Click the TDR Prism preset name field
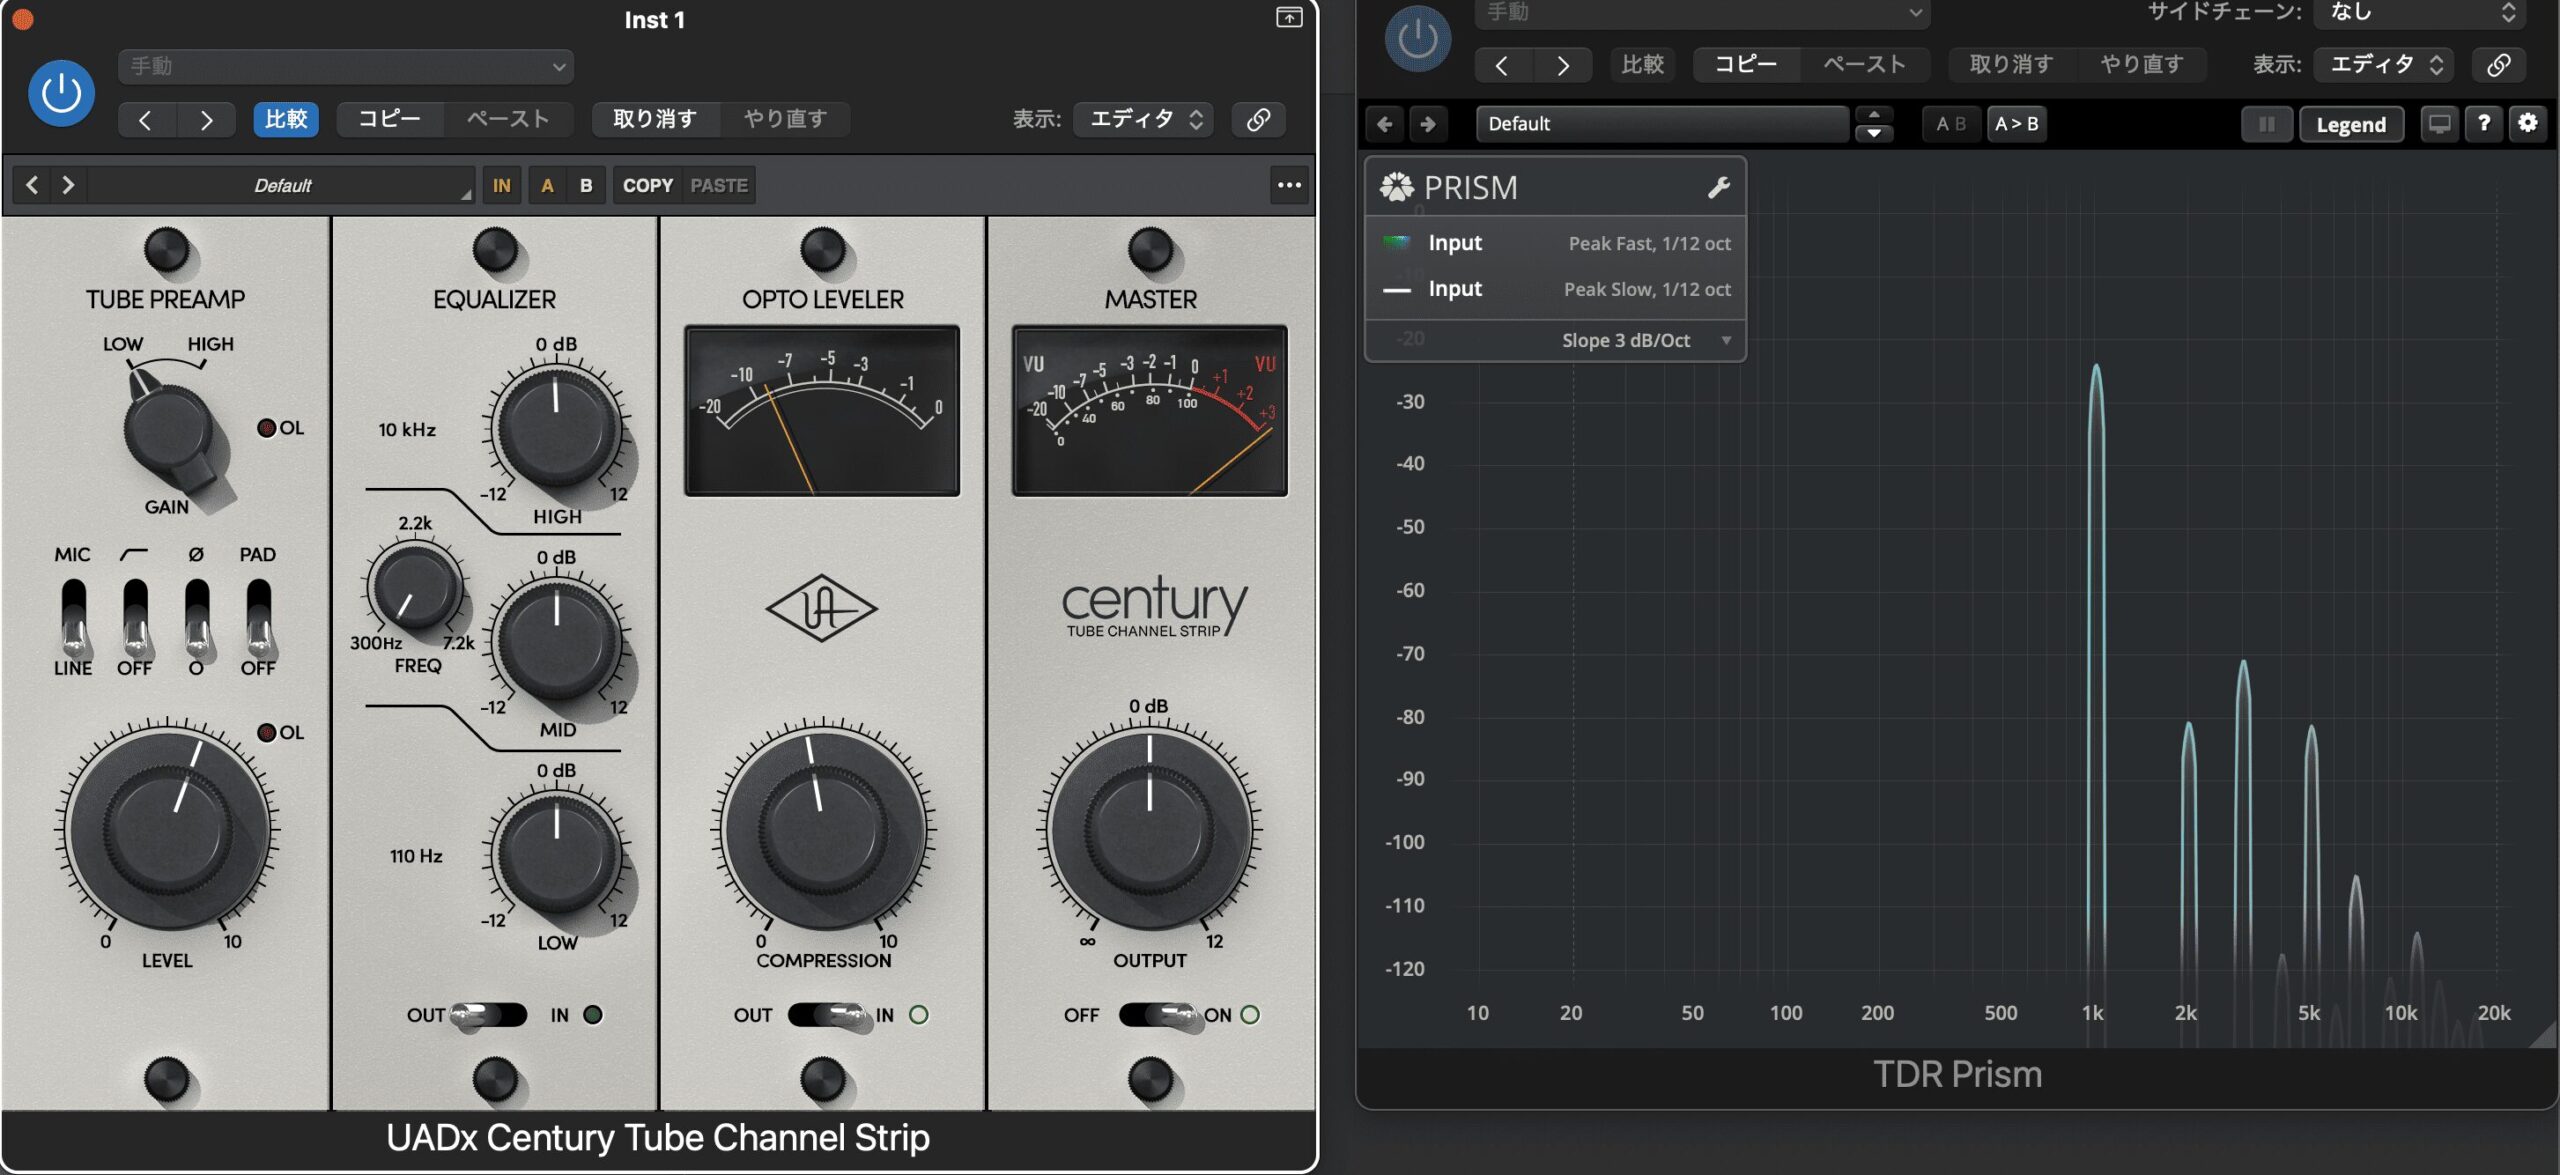This screenshot has width=2560, height=1175. [x=1660, y=124]
